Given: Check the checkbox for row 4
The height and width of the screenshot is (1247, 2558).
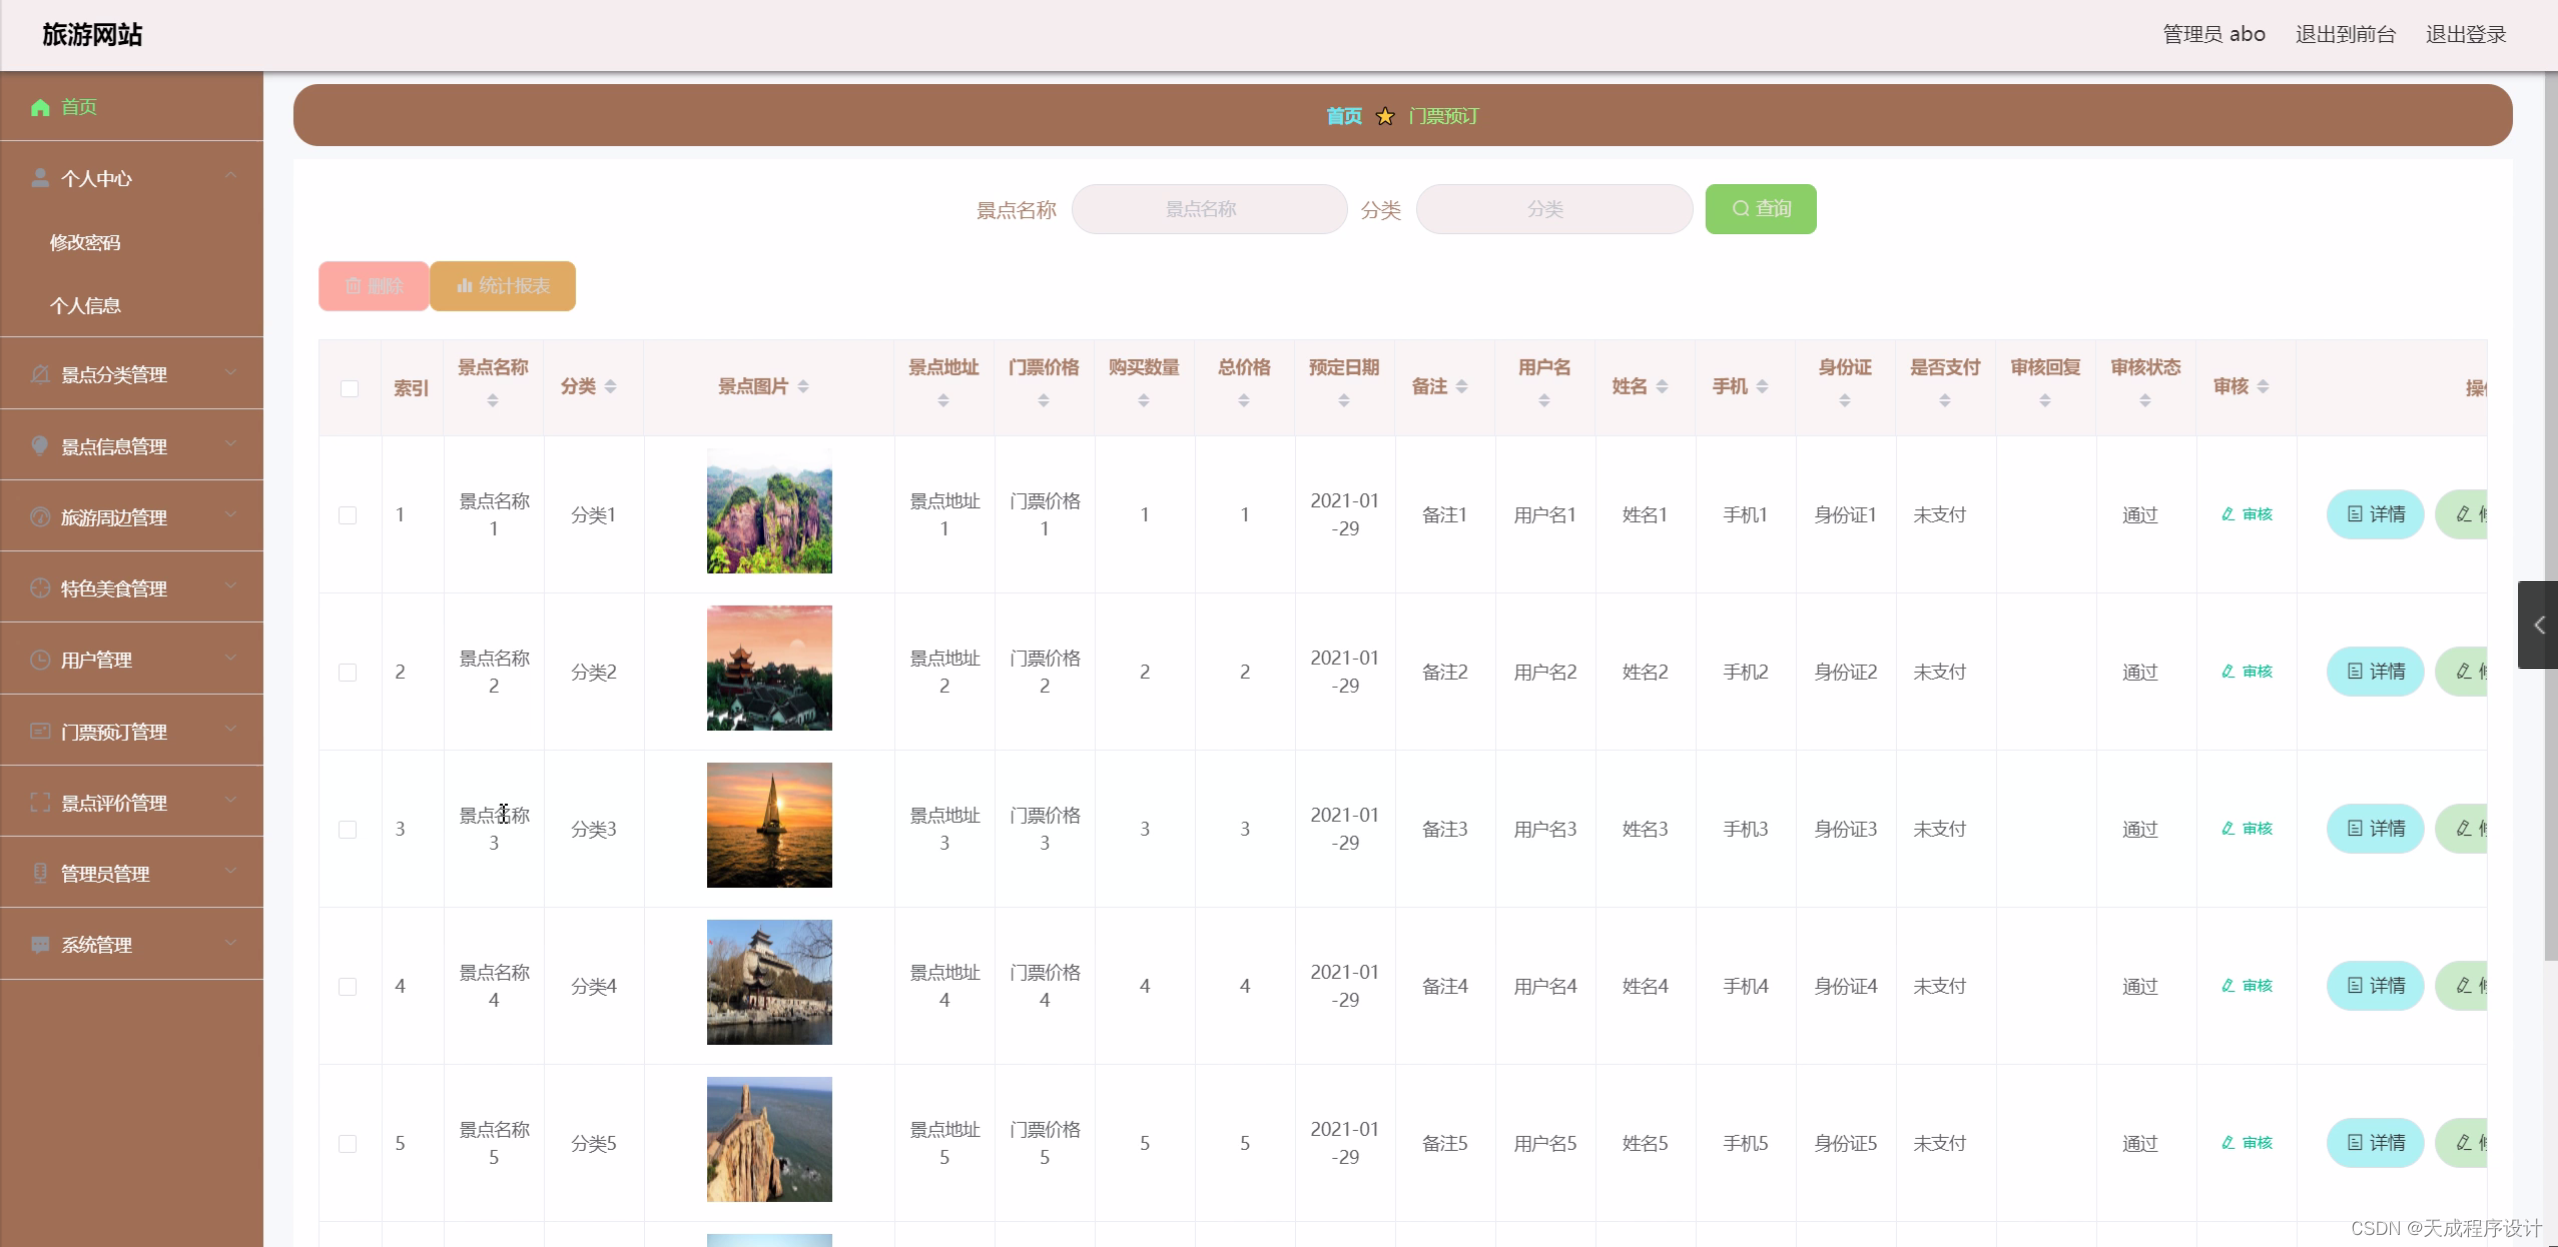Looking at the screenshot, I should point(348,986).
